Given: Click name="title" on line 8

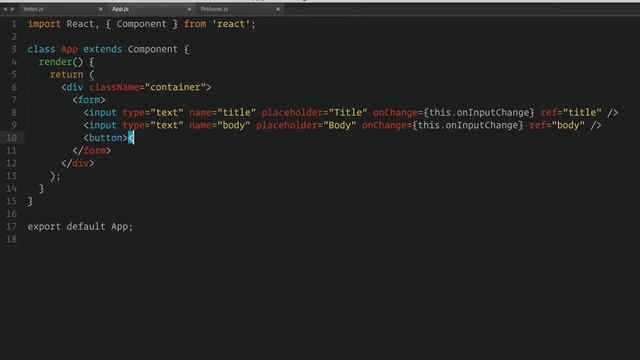Looking at the screenshot, I should 222,113.
